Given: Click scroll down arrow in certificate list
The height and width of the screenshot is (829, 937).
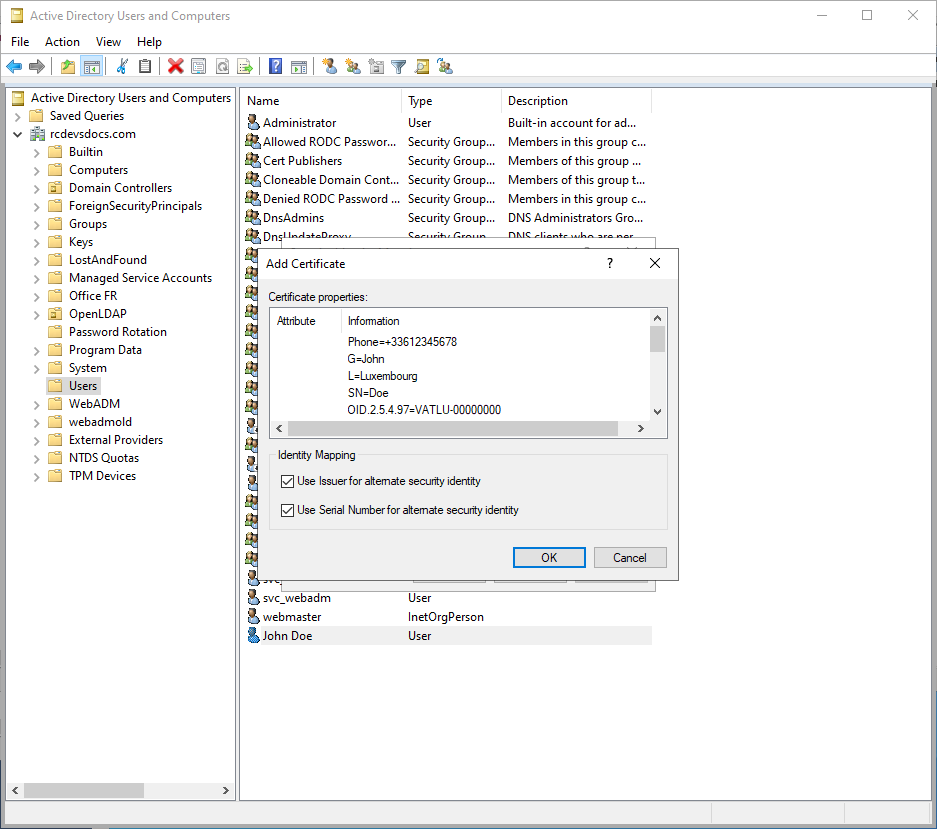Looking at the screenshot, I should point(657,412).
